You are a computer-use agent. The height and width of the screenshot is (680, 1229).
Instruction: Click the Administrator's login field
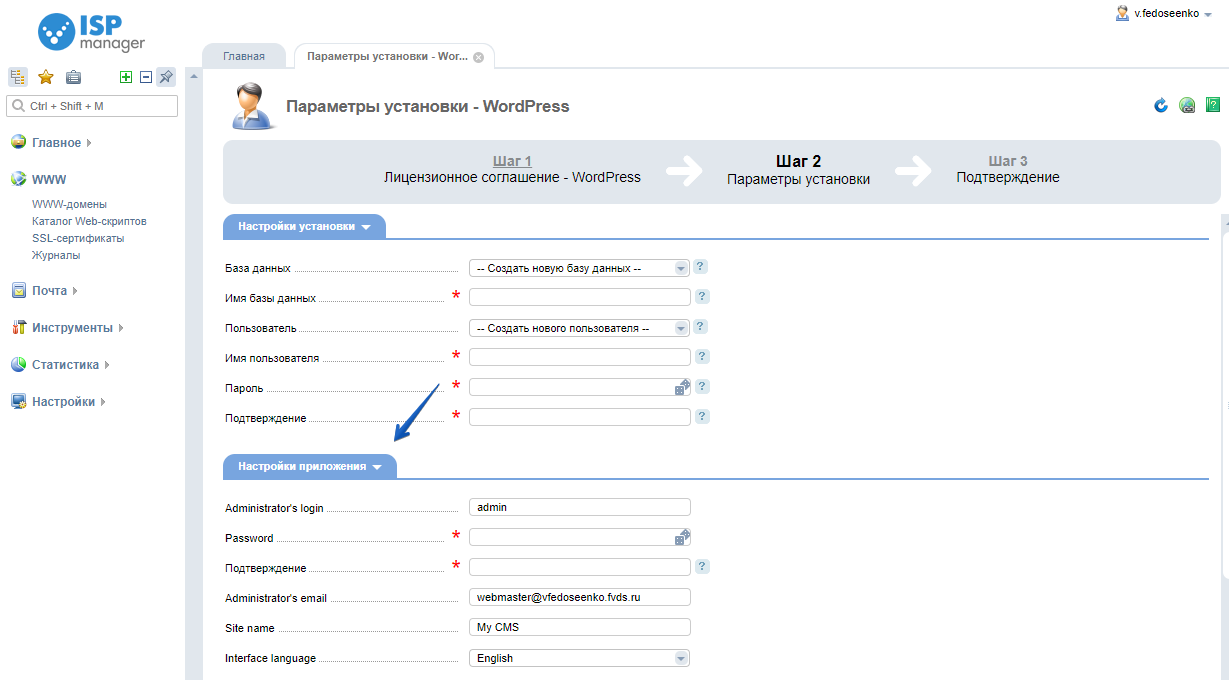pos(580,507)
